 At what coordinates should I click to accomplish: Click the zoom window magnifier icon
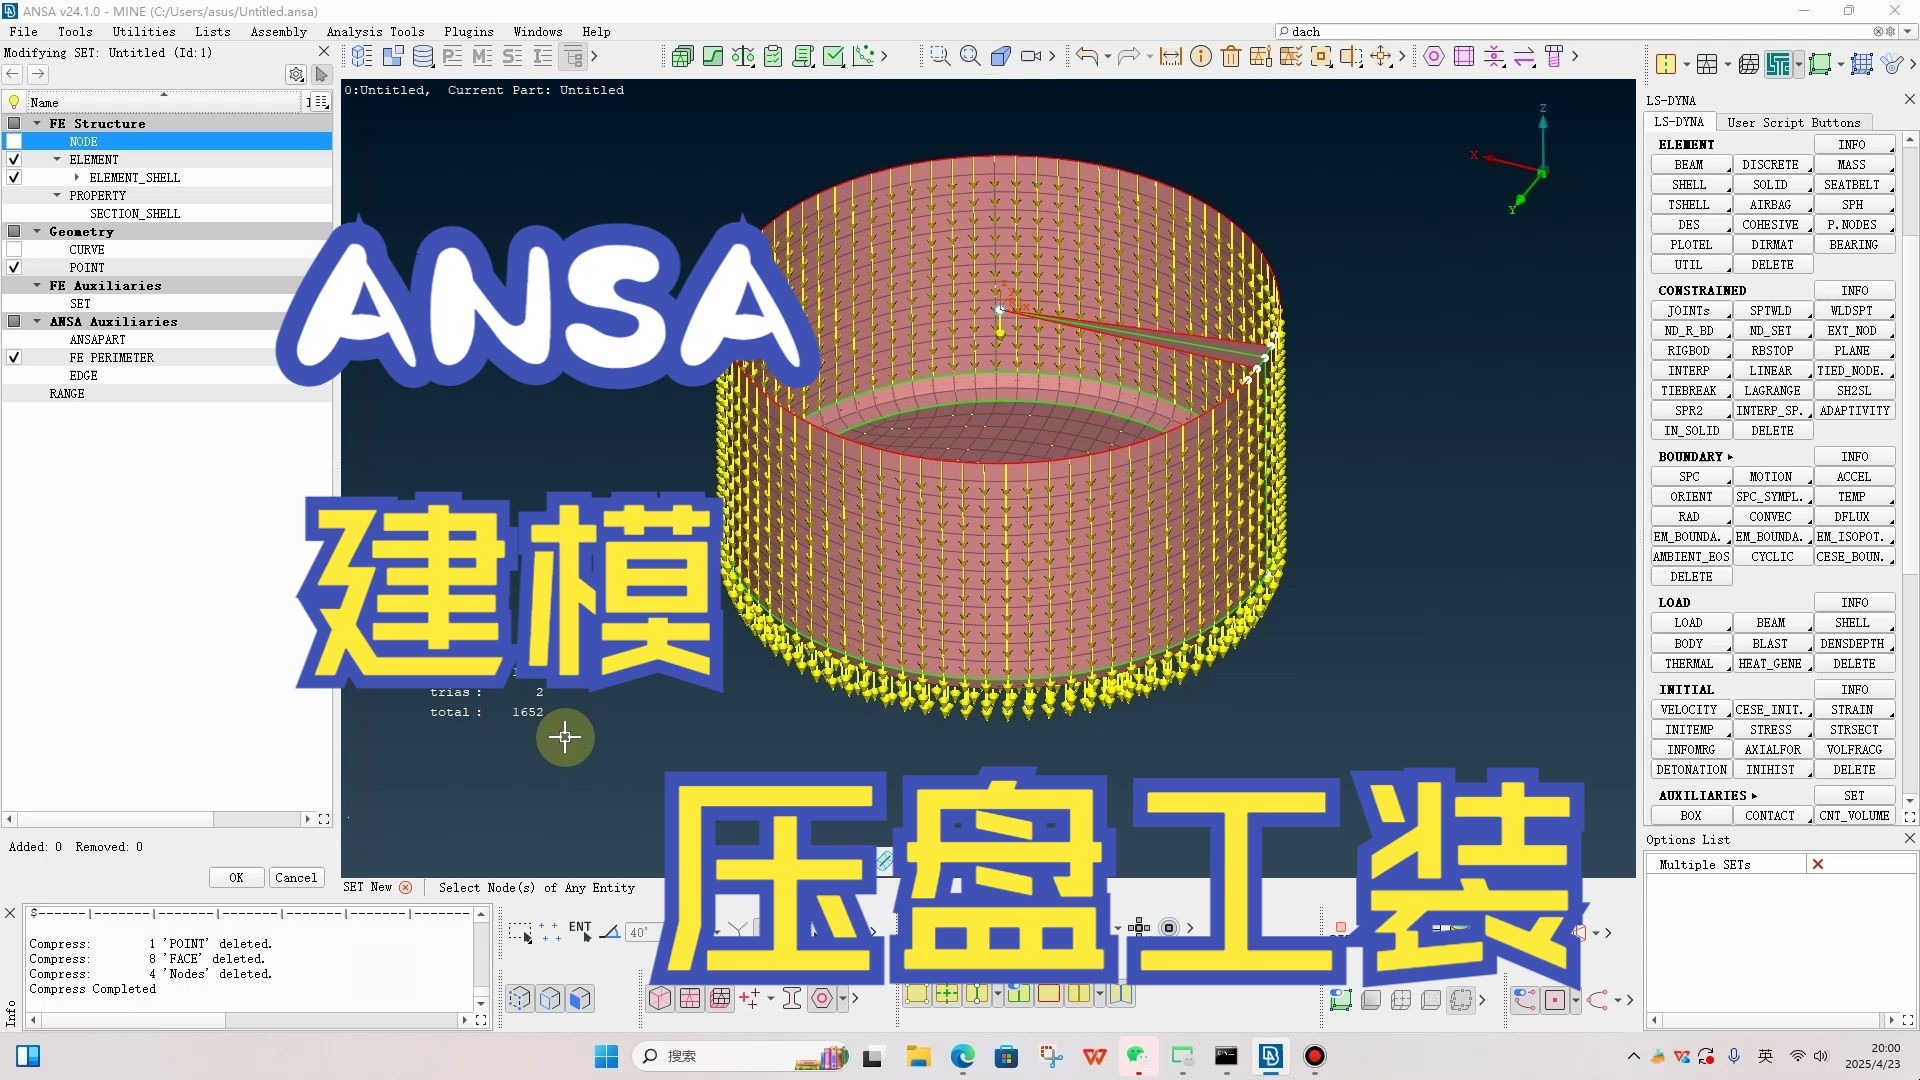[x=940, y=57]
